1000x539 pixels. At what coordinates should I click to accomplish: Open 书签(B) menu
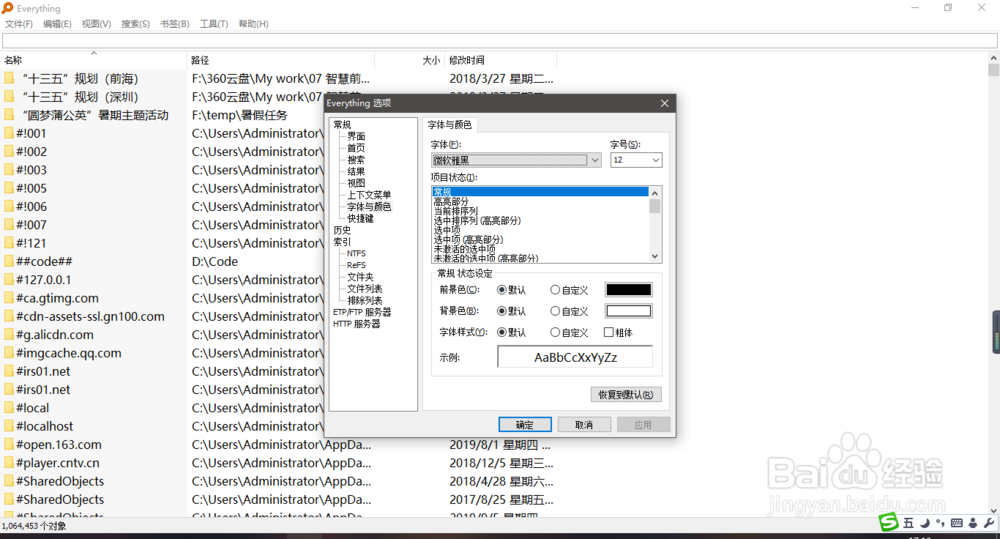(x=174, y=24)
